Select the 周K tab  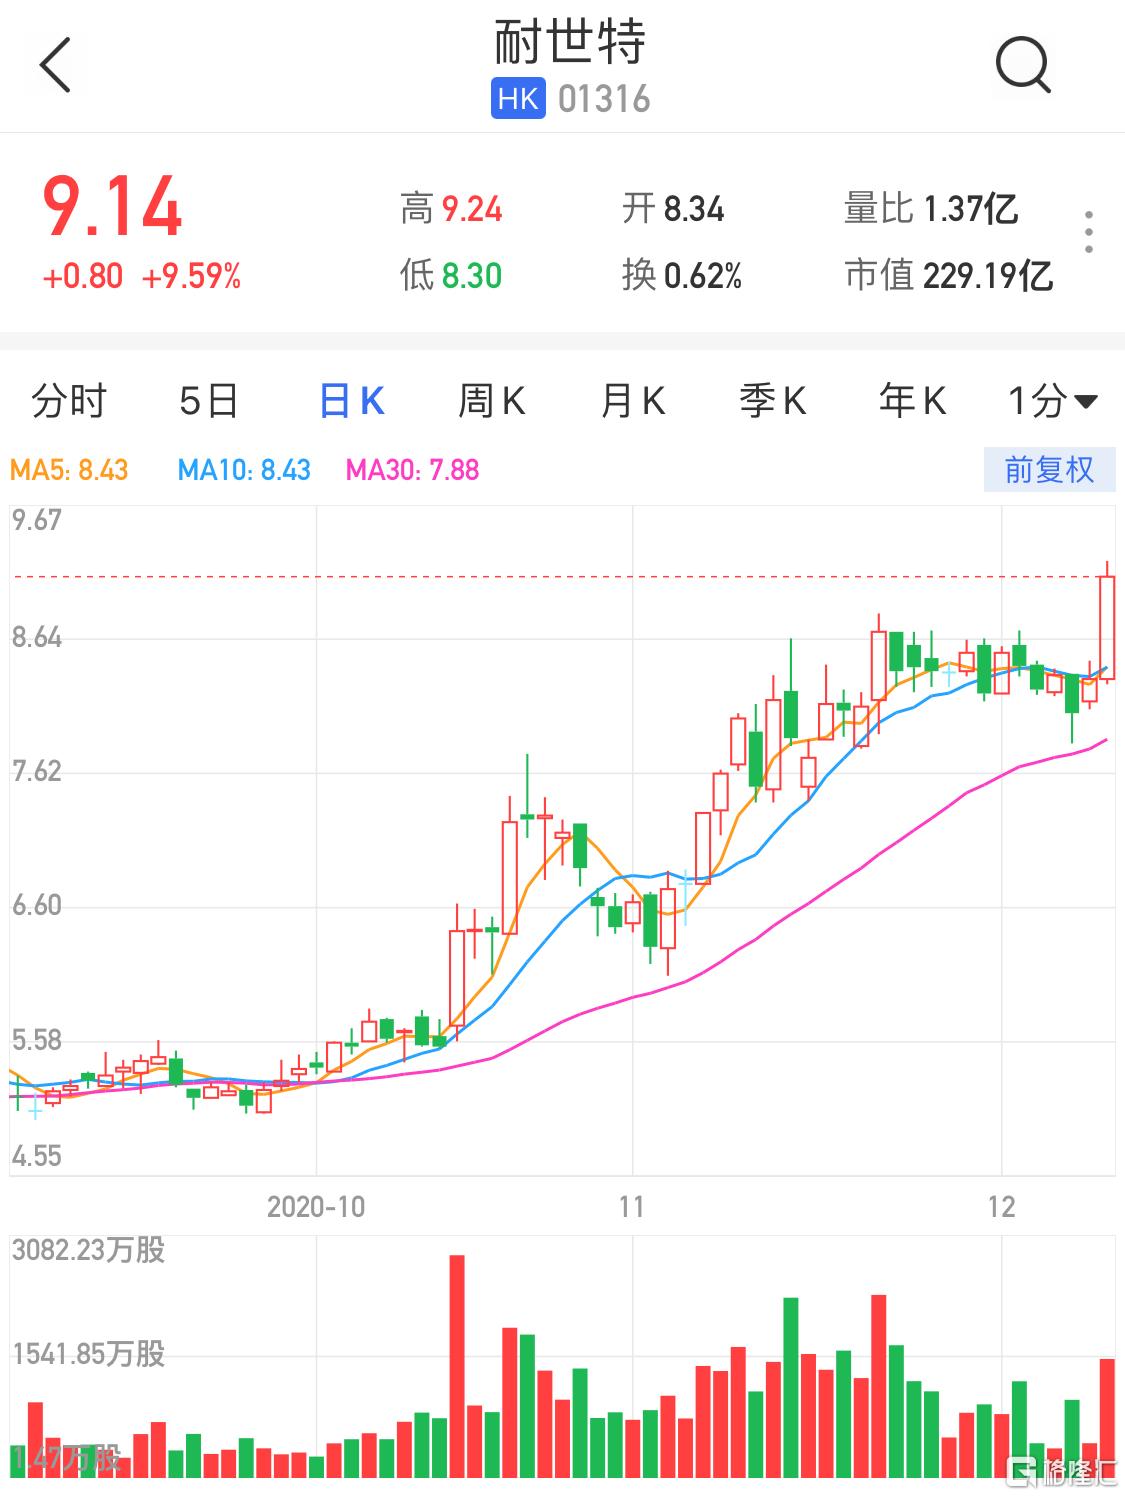coord(491,402)
